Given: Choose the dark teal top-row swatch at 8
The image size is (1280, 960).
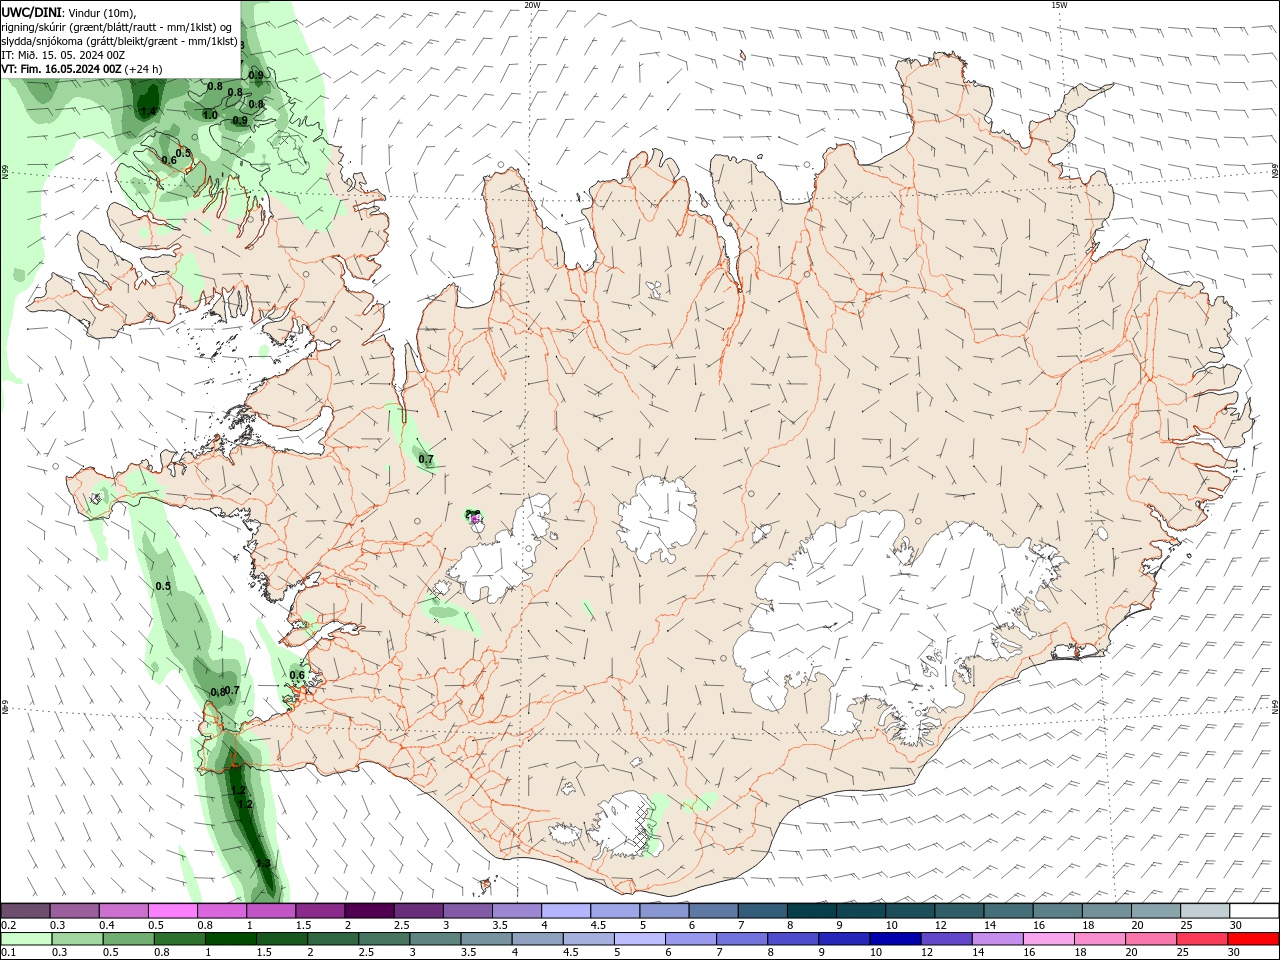Looking at the screenshot, I should 811,910.
